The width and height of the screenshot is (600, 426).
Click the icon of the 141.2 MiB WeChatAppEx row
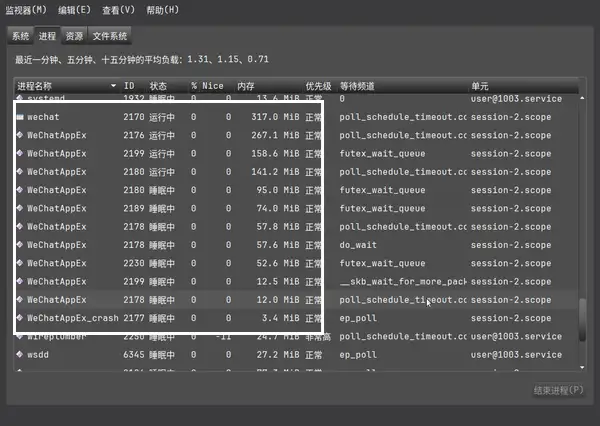[20, 171]
